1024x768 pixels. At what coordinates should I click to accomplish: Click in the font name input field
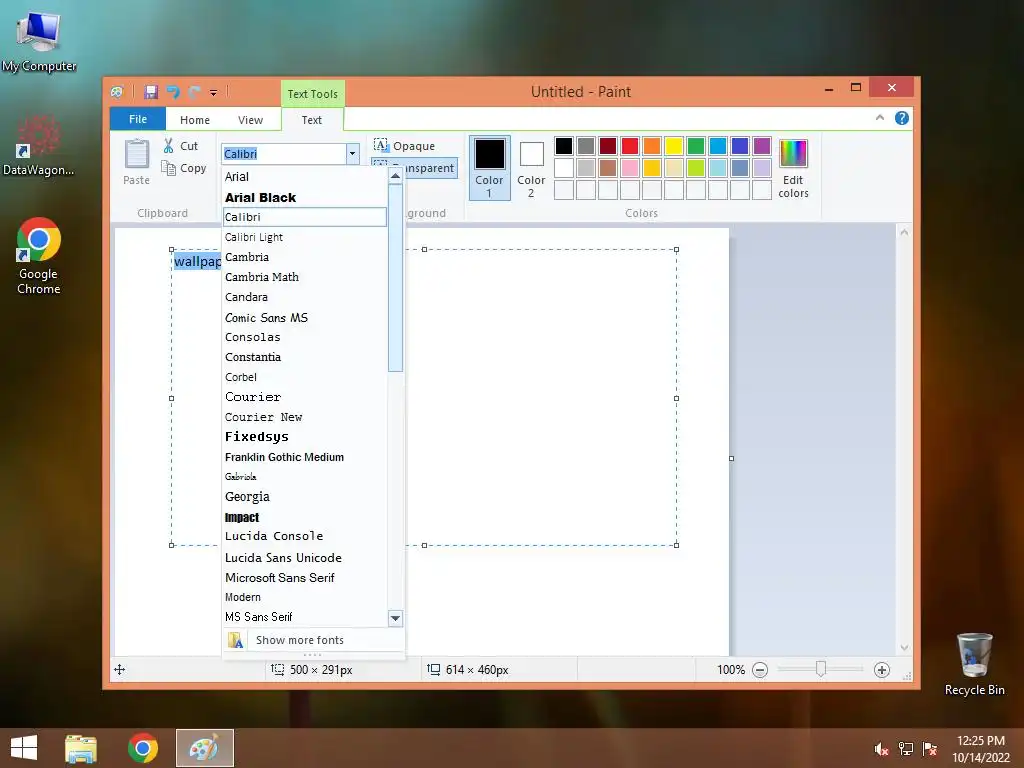pyautogui.click(x=284, y=154)
